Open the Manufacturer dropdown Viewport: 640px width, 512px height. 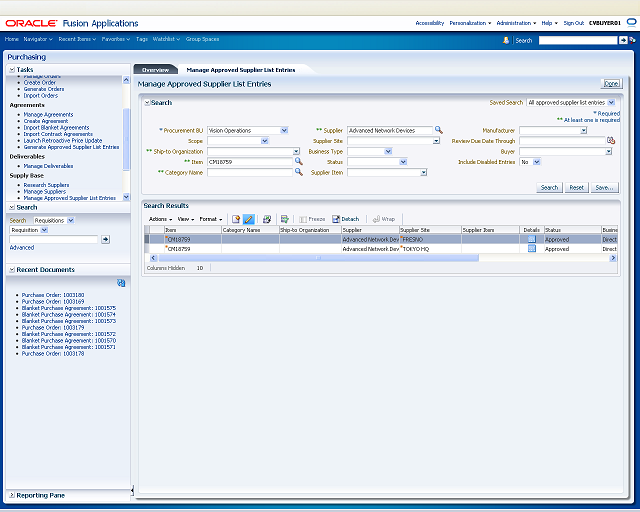584,130
